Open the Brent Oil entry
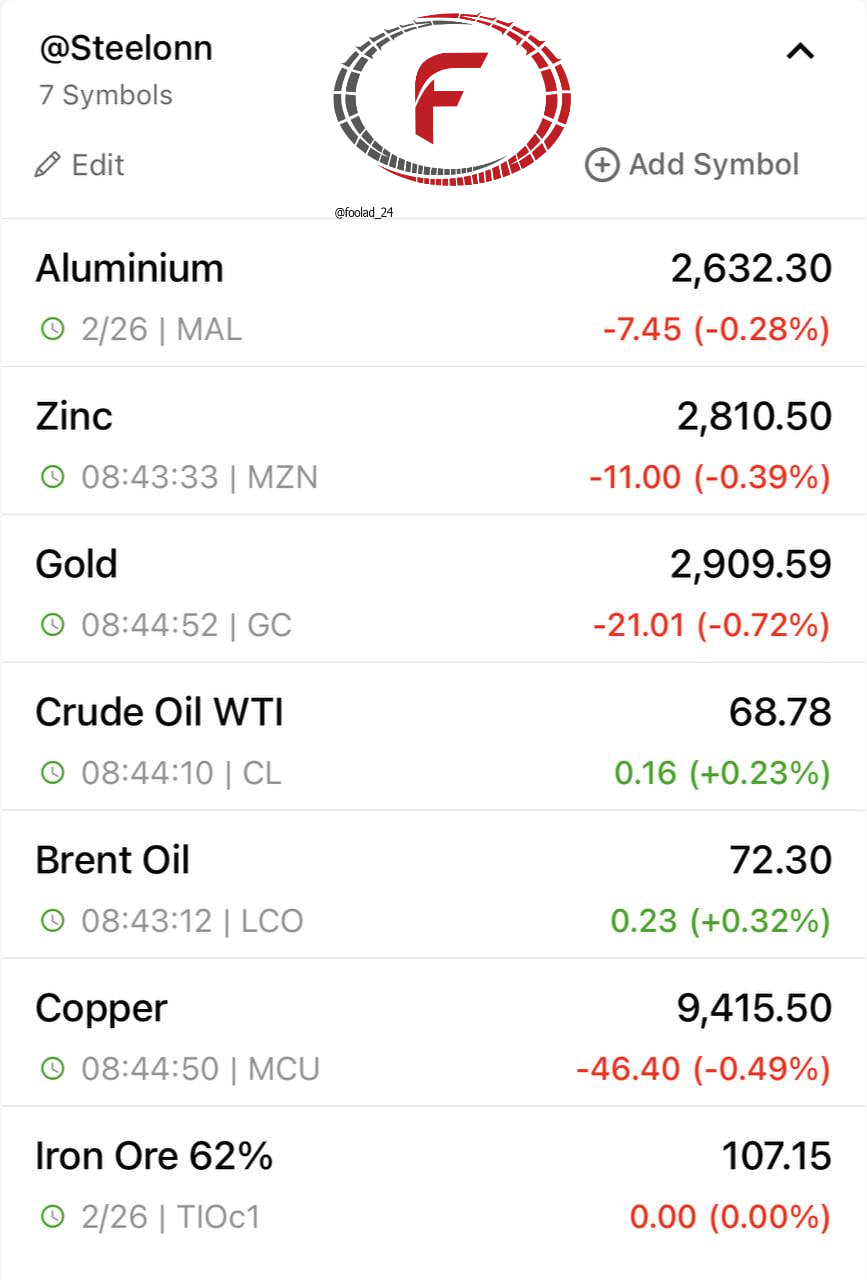The height and width of the screenshot is (1280, 867). pyautogui.click(x=433, y=885)
